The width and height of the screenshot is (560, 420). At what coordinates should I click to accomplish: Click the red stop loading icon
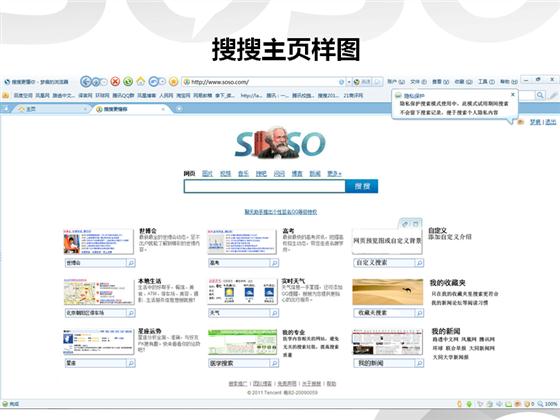(115, 82)
